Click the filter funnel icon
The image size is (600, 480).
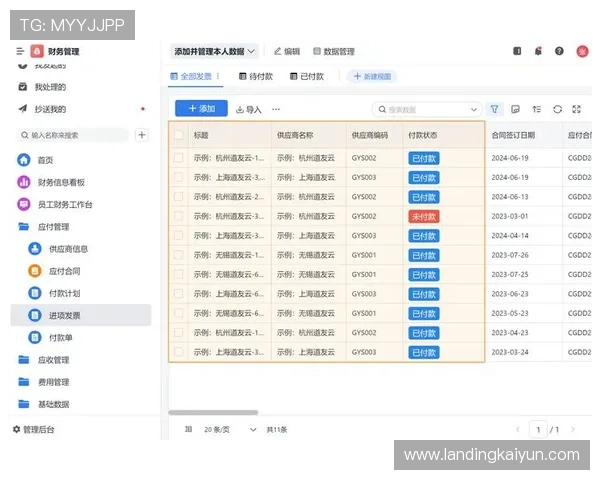click(x=494, y=109)
